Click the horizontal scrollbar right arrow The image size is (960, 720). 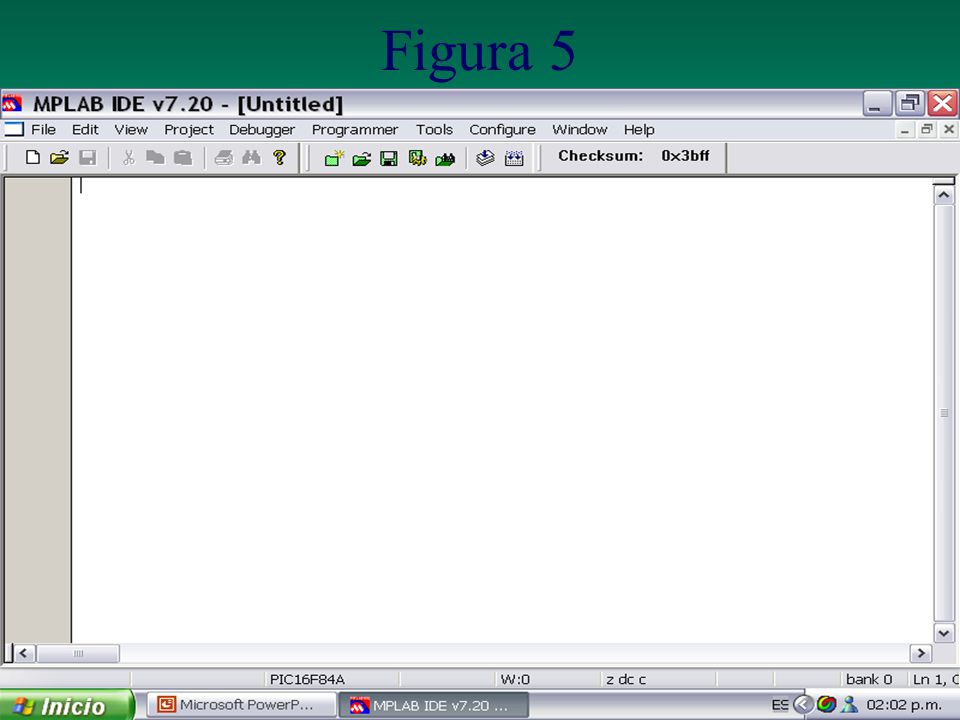(x=921, y=653)
